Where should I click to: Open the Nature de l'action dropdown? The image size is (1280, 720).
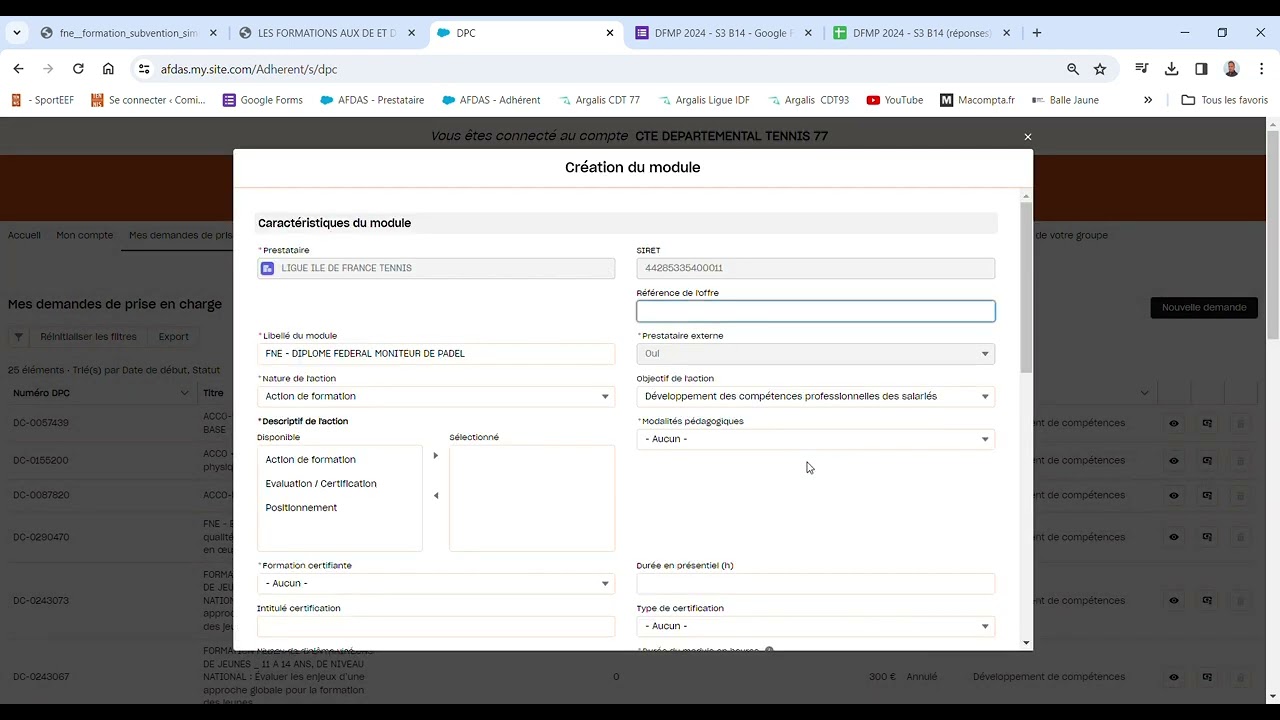pos(436,397)
